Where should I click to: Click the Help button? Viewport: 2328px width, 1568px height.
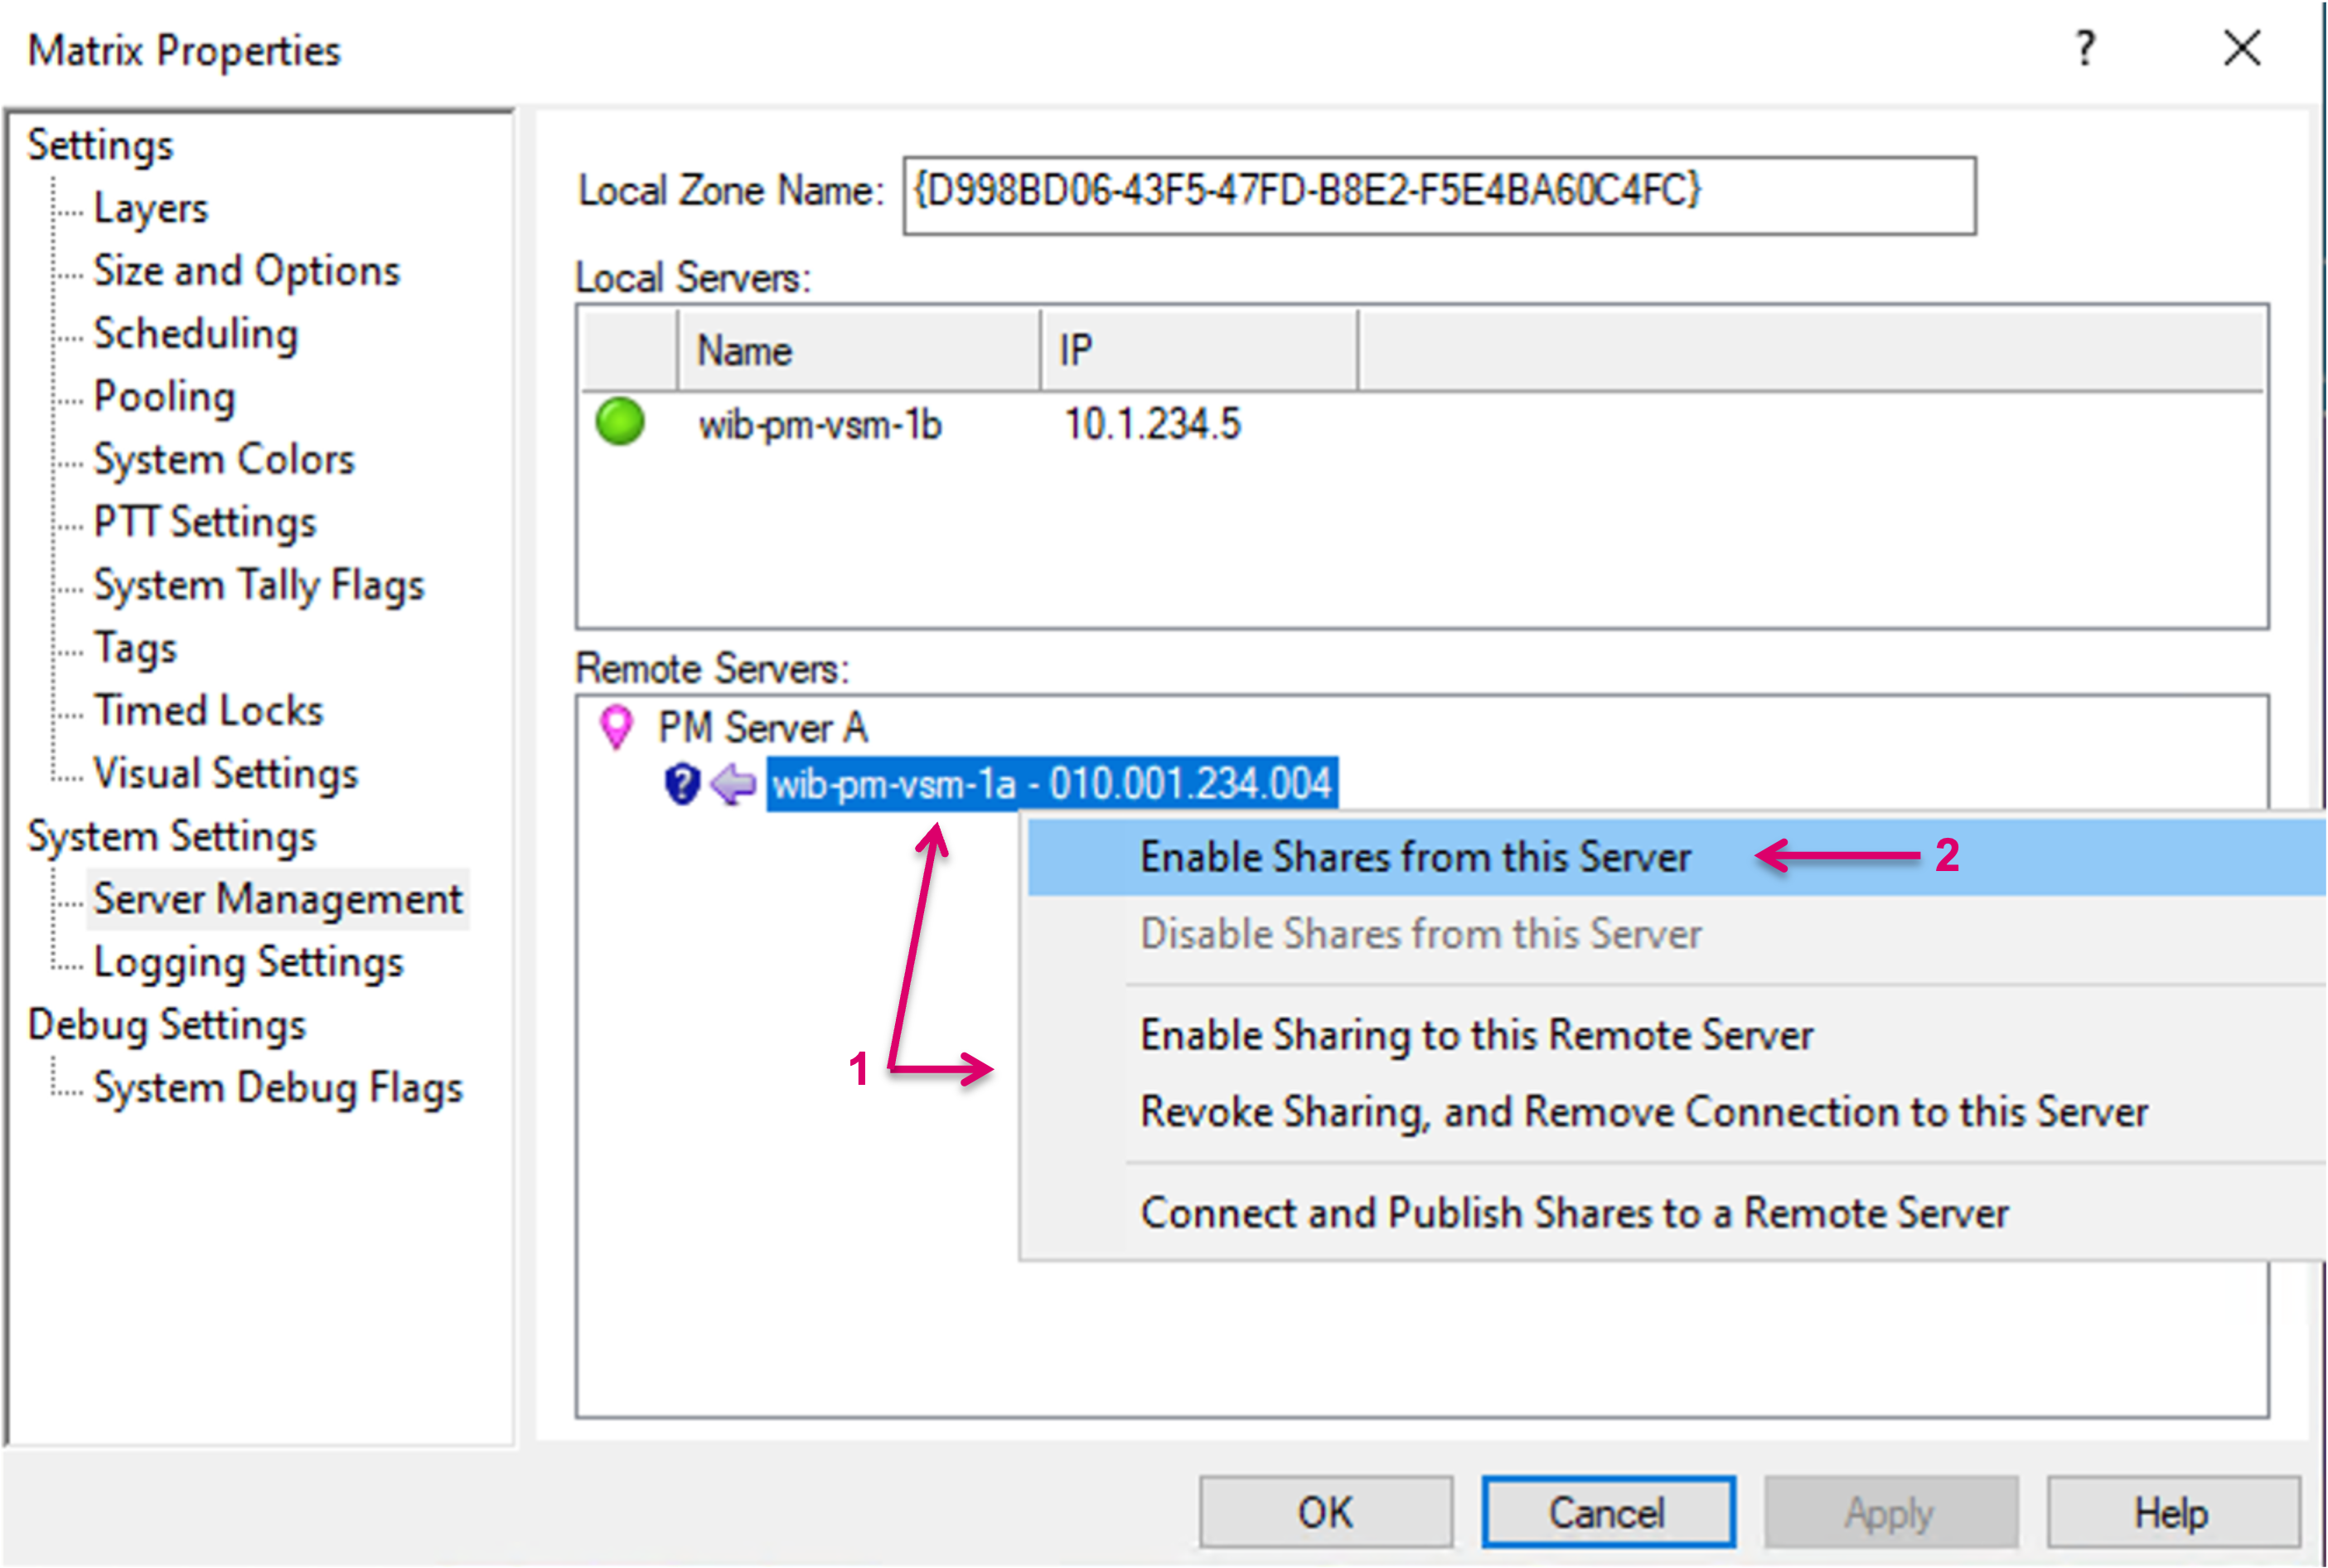point(2172,1512)
